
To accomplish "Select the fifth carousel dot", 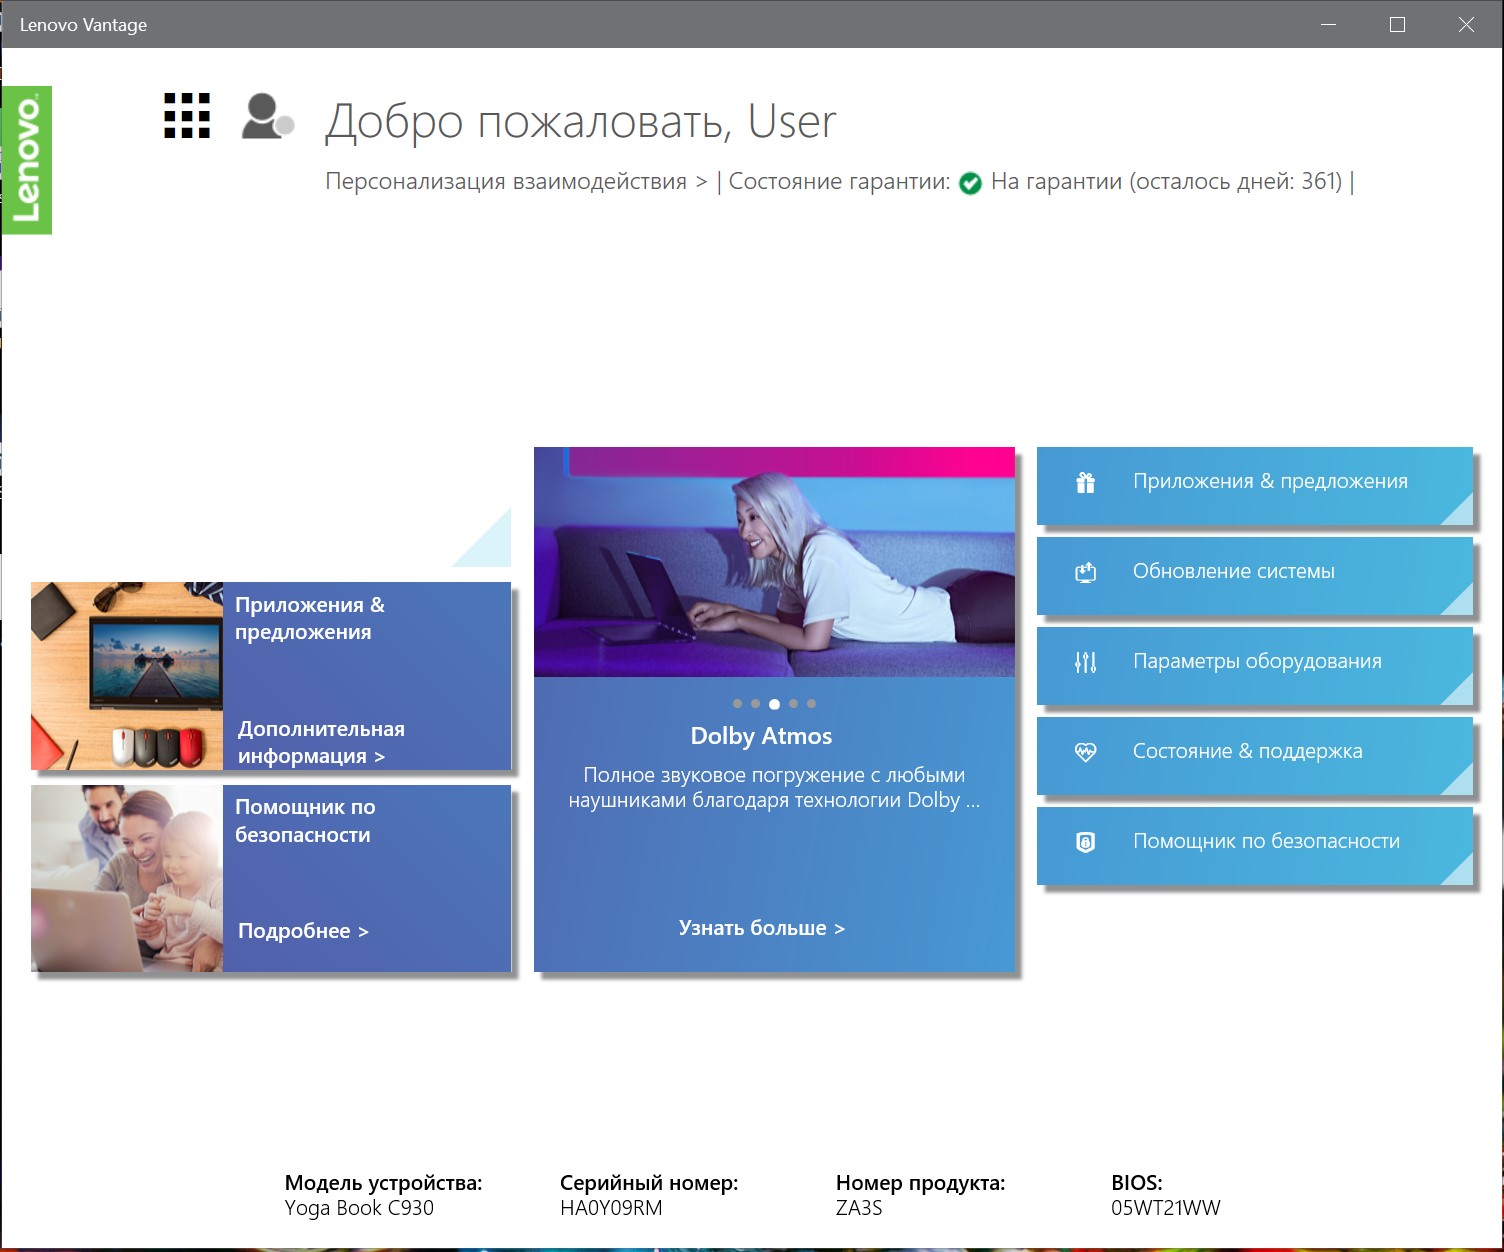I will pyautogui.click(x=811, y=704).
